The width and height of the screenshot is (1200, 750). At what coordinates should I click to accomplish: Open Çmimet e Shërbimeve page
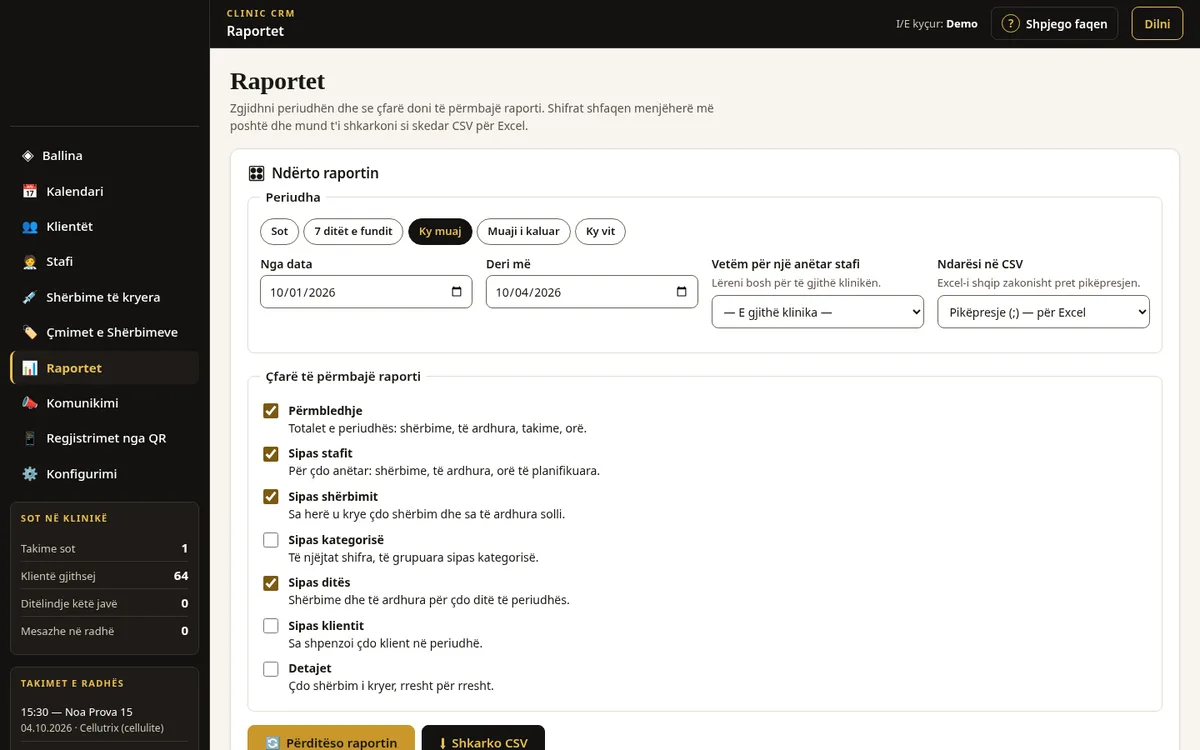pos(104,332)
